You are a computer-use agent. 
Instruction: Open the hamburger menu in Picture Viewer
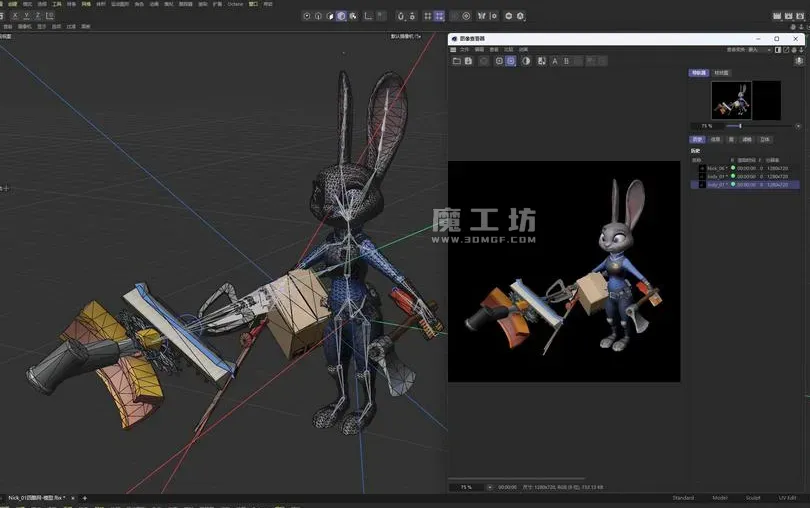[x=455, y=49]
